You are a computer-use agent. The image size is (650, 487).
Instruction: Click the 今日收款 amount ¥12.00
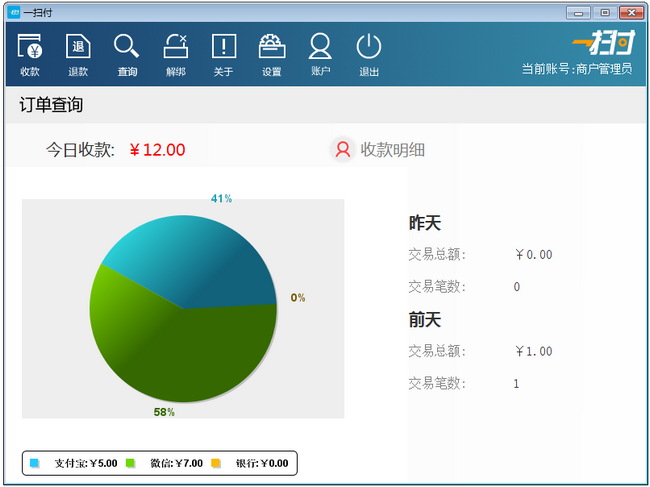pos(157,150)
